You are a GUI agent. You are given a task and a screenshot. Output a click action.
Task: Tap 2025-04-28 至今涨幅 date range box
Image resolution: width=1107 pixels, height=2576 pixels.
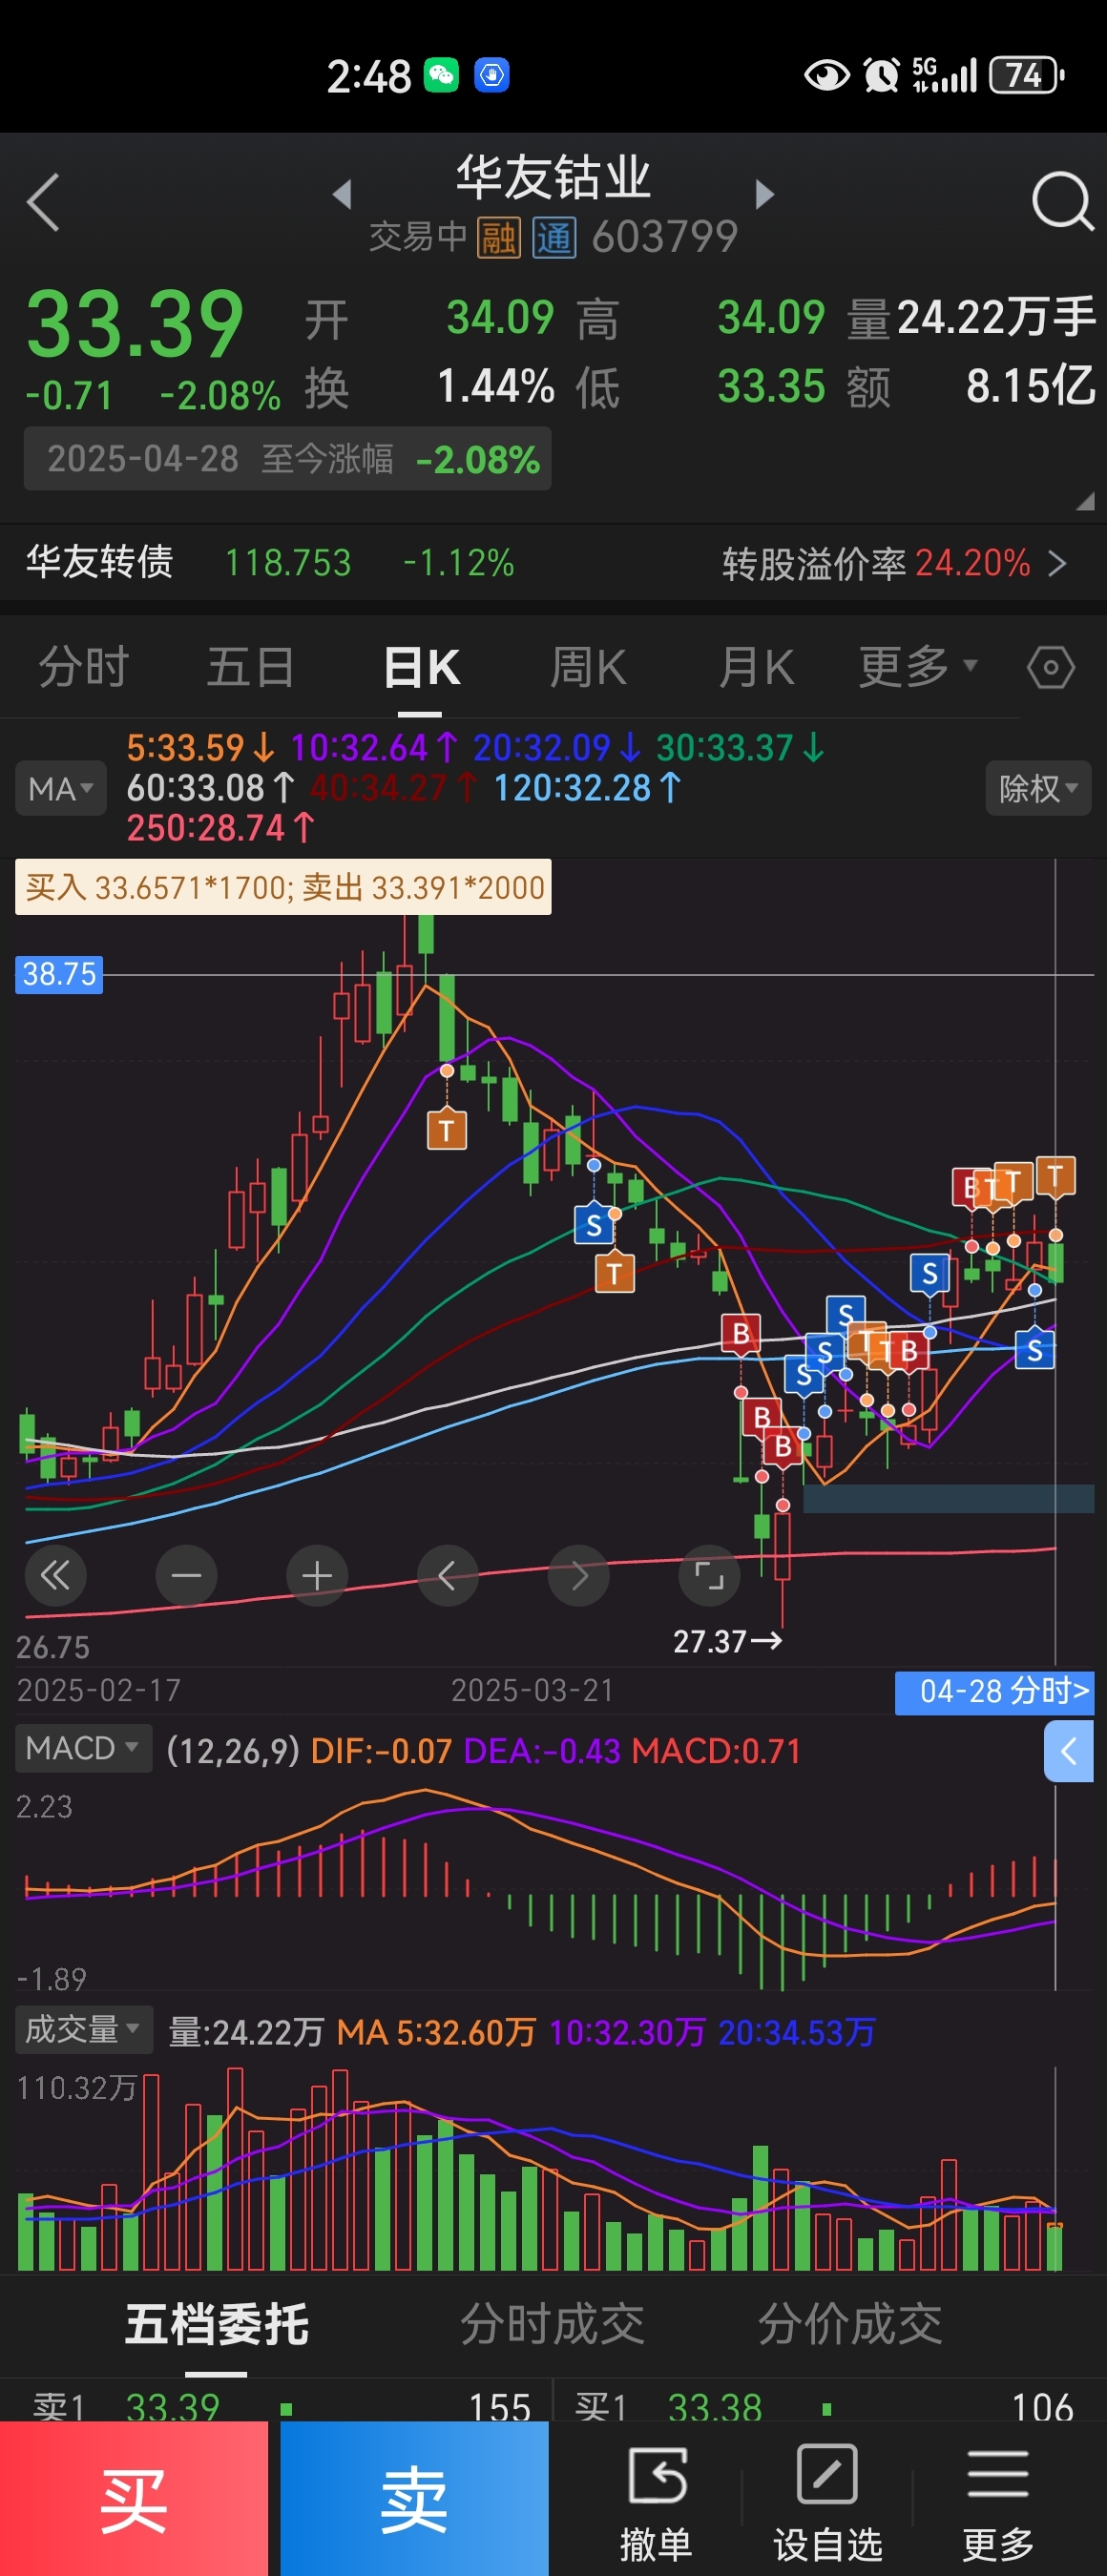point(287,459)
